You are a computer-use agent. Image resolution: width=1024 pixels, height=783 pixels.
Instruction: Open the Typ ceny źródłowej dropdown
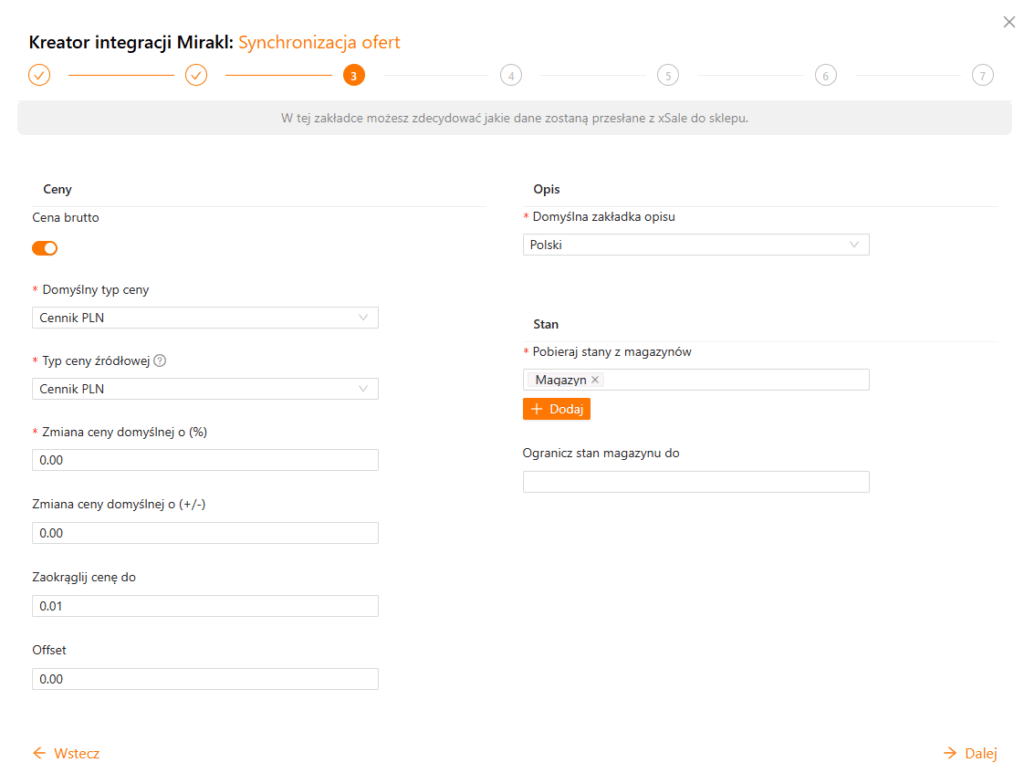[205, 389]
